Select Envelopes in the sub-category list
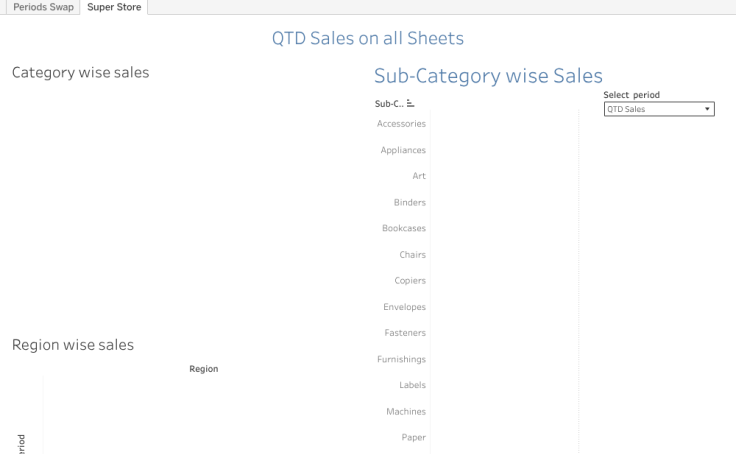The width and height of the screenshot is (736, 454). (404, 307)
